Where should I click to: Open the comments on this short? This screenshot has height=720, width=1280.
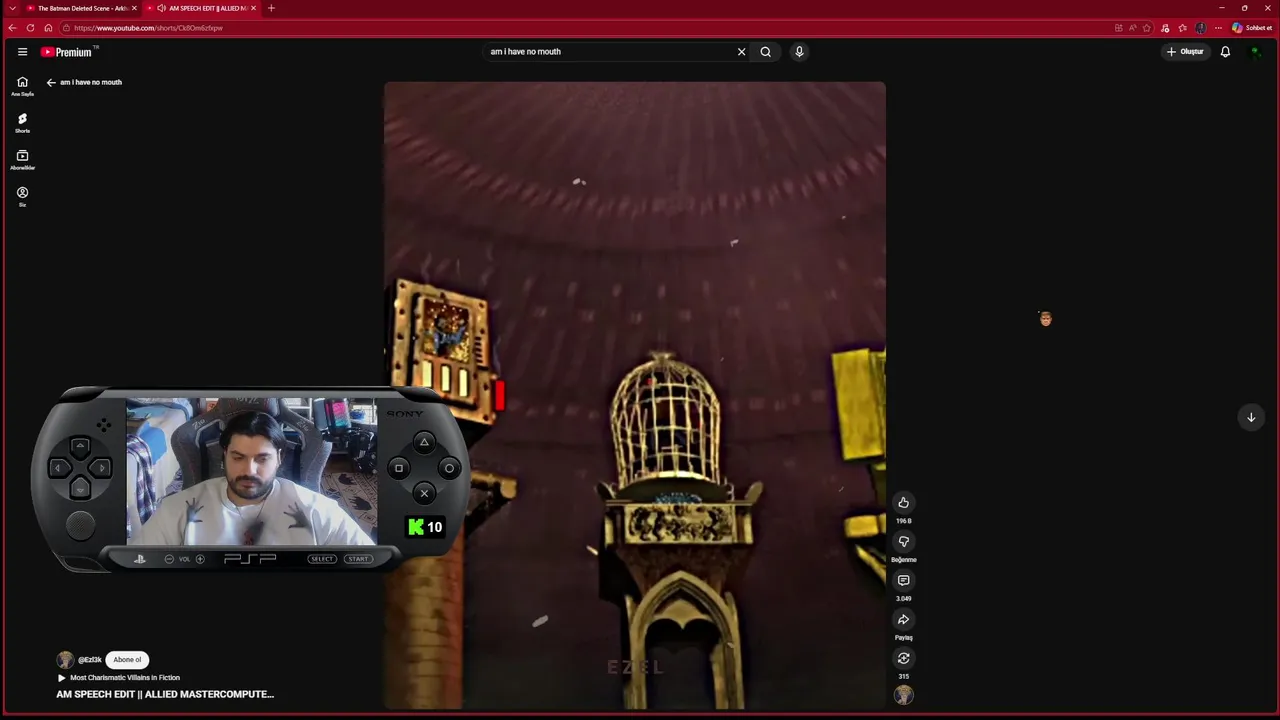tap(903, 581)
